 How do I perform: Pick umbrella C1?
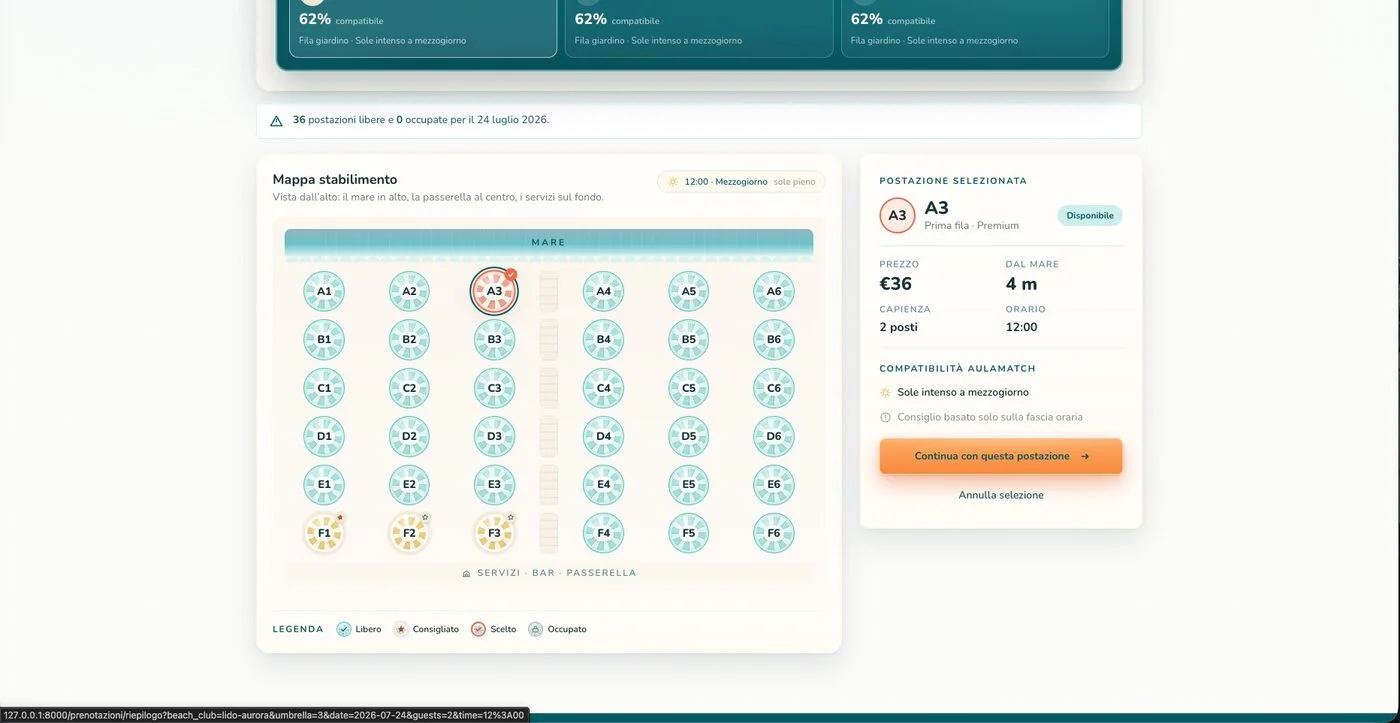tap(324, 388)
